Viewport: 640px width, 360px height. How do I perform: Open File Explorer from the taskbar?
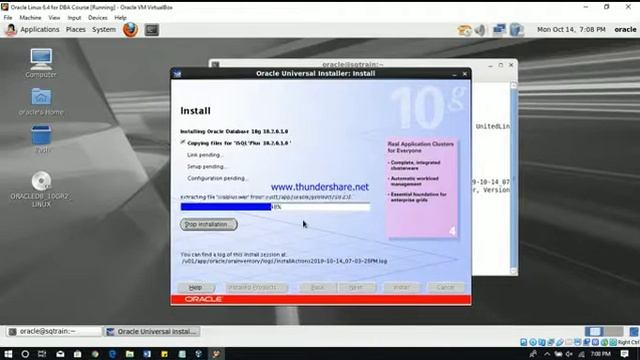pos(130,354)
